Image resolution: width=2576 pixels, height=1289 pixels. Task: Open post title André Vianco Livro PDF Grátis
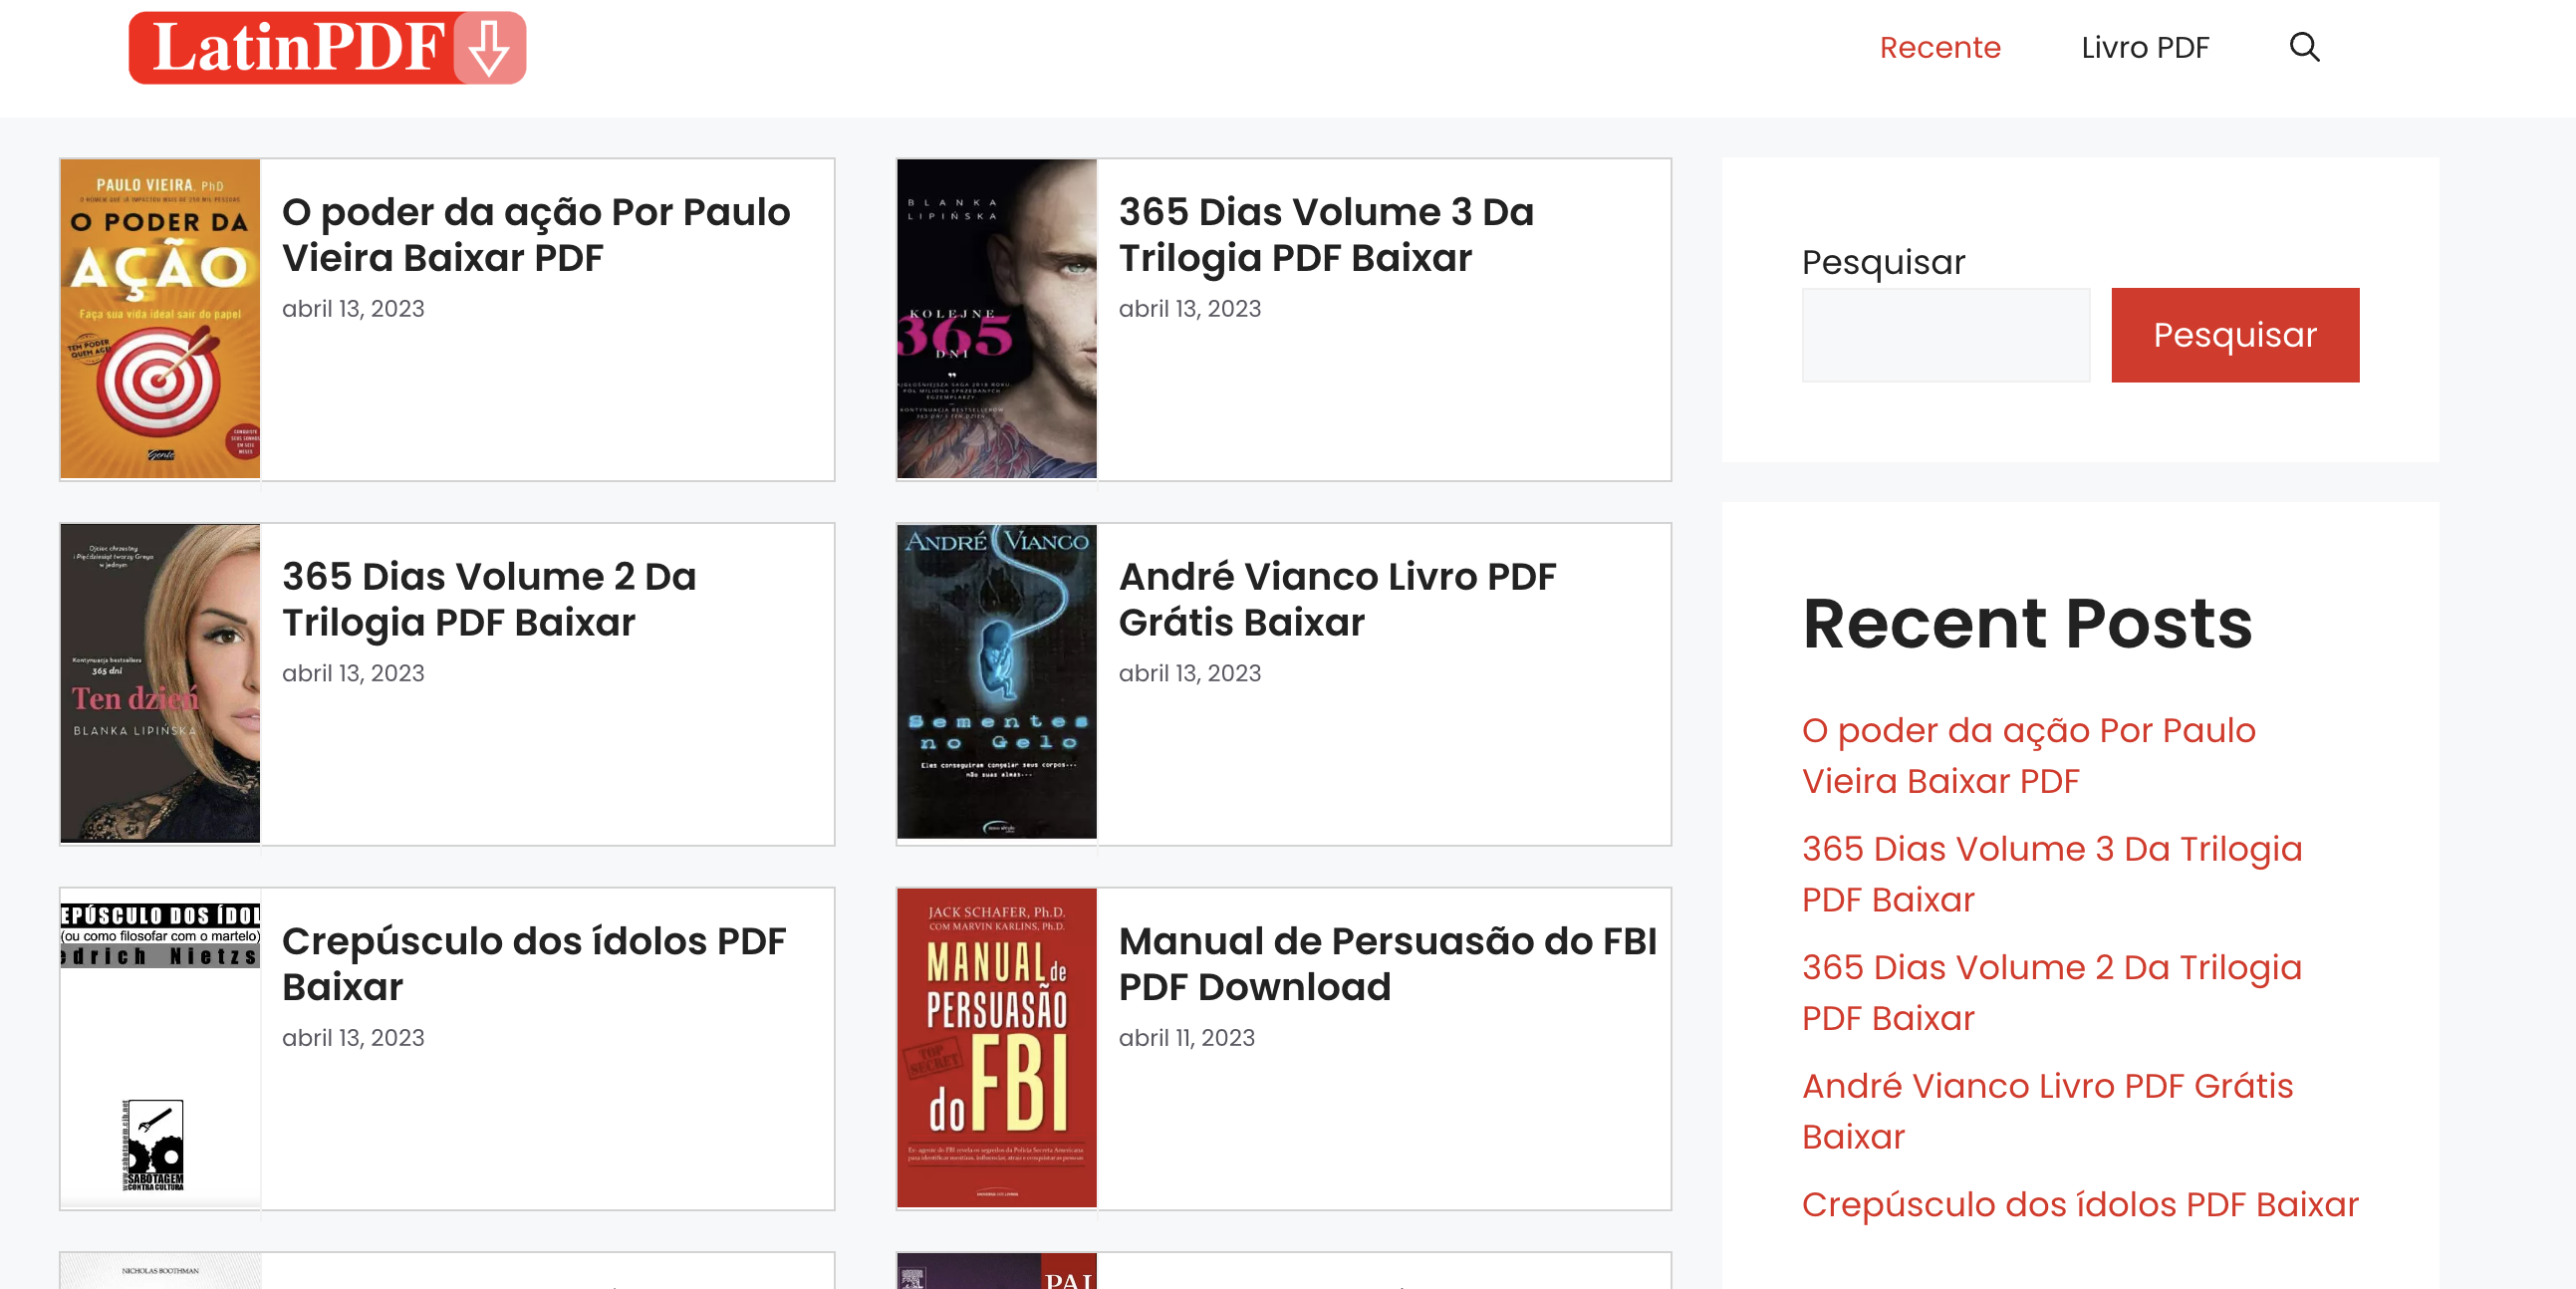pyautogui.click(x=1337, y=599)
